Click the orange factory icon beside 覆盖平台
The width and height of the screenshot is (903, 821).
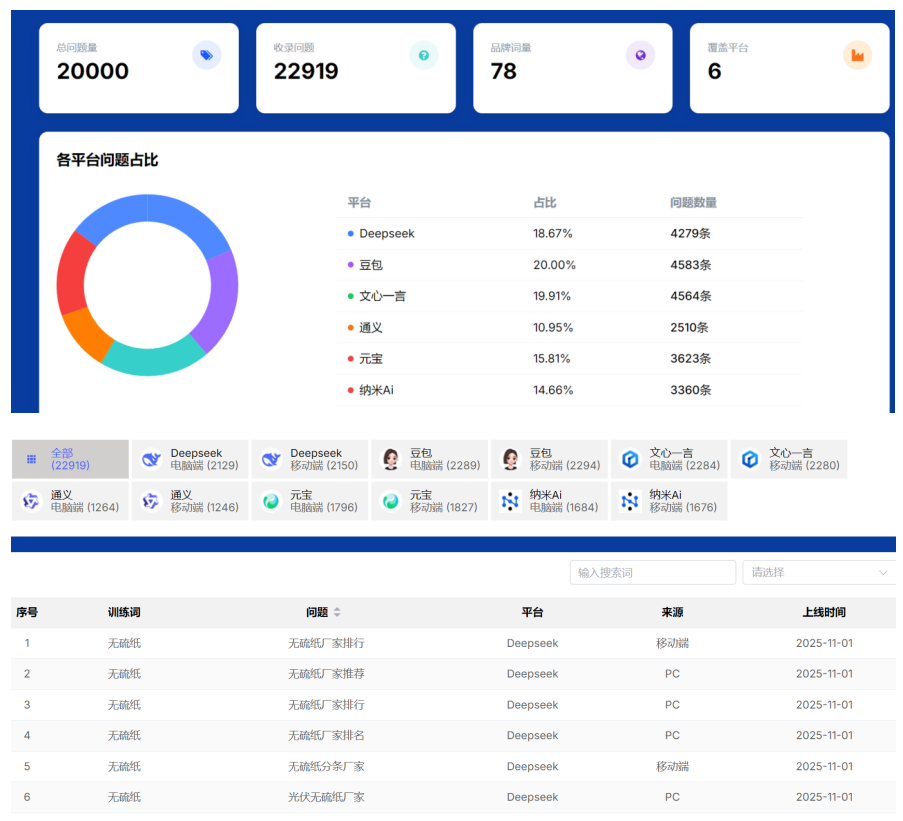[x=857, y=55]
